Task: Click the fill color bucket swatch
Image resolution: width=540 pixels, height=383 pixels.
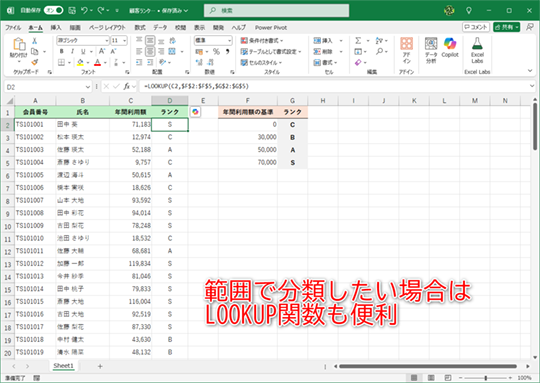Action: [x=80, y=62]
